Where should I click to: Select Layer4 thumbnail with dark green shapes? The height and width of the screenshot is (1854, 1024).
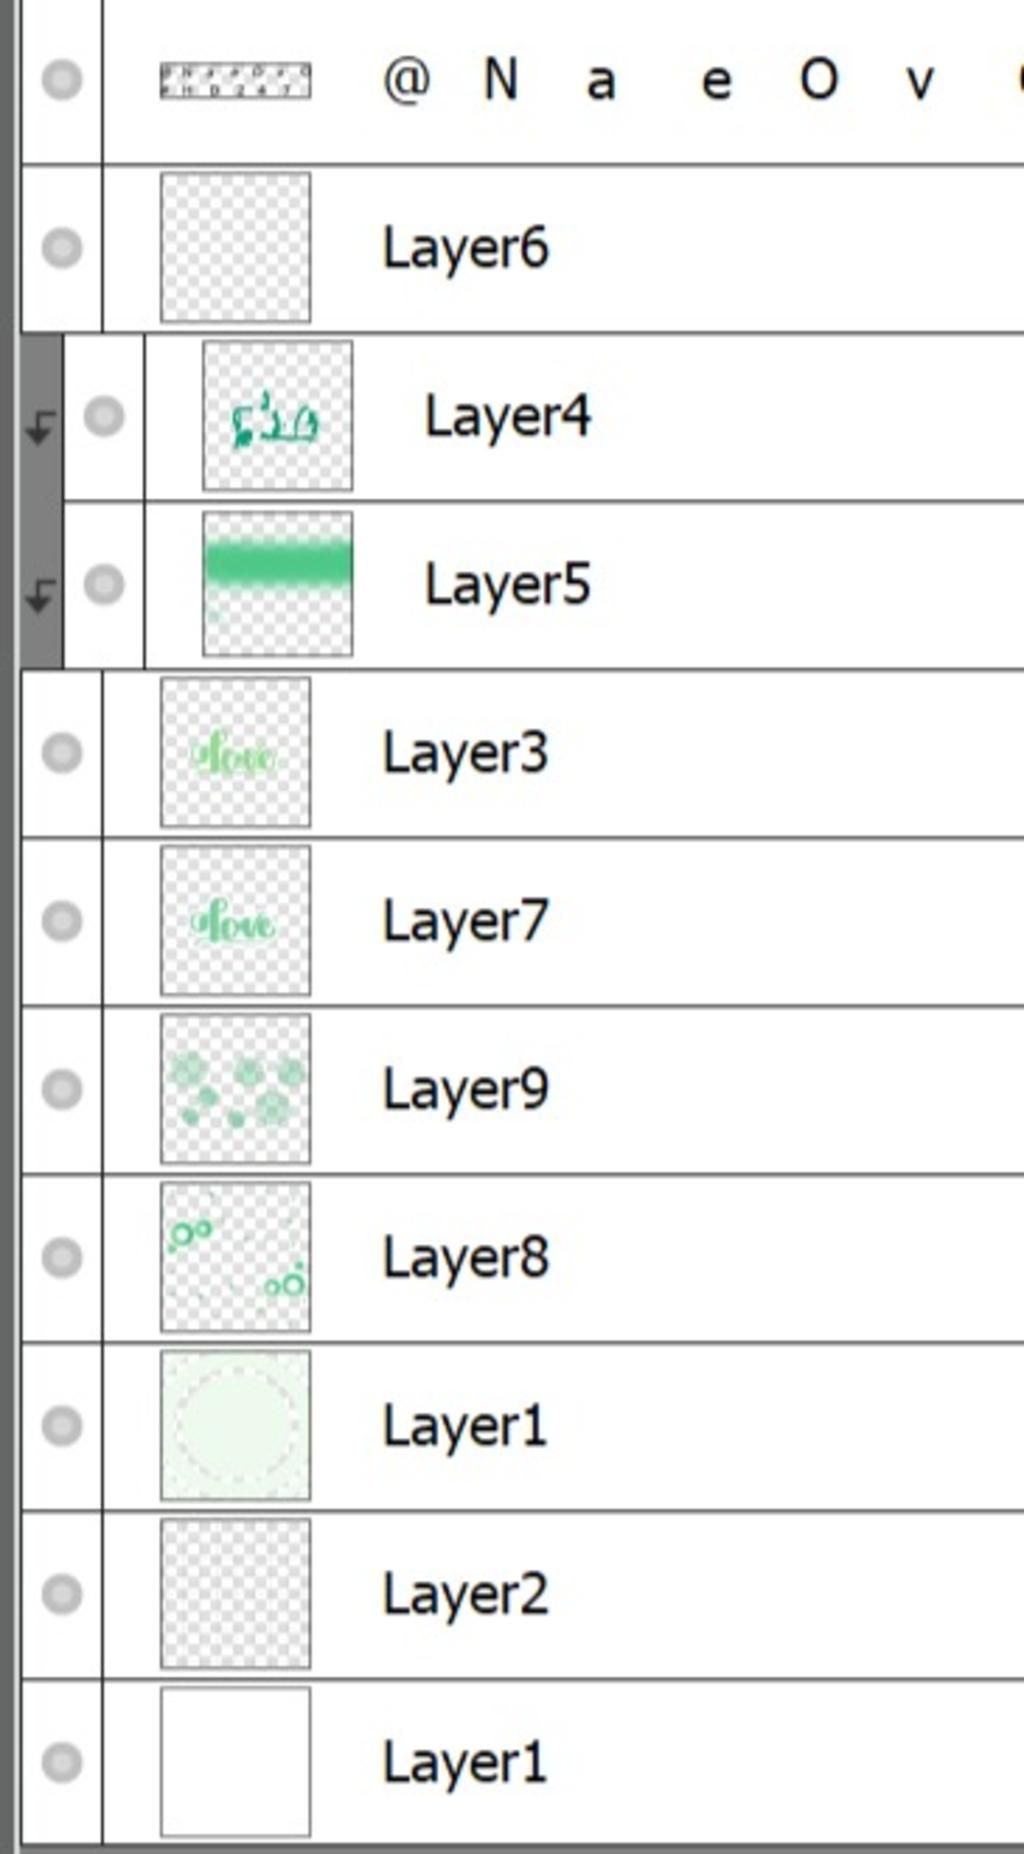[278, 416]
